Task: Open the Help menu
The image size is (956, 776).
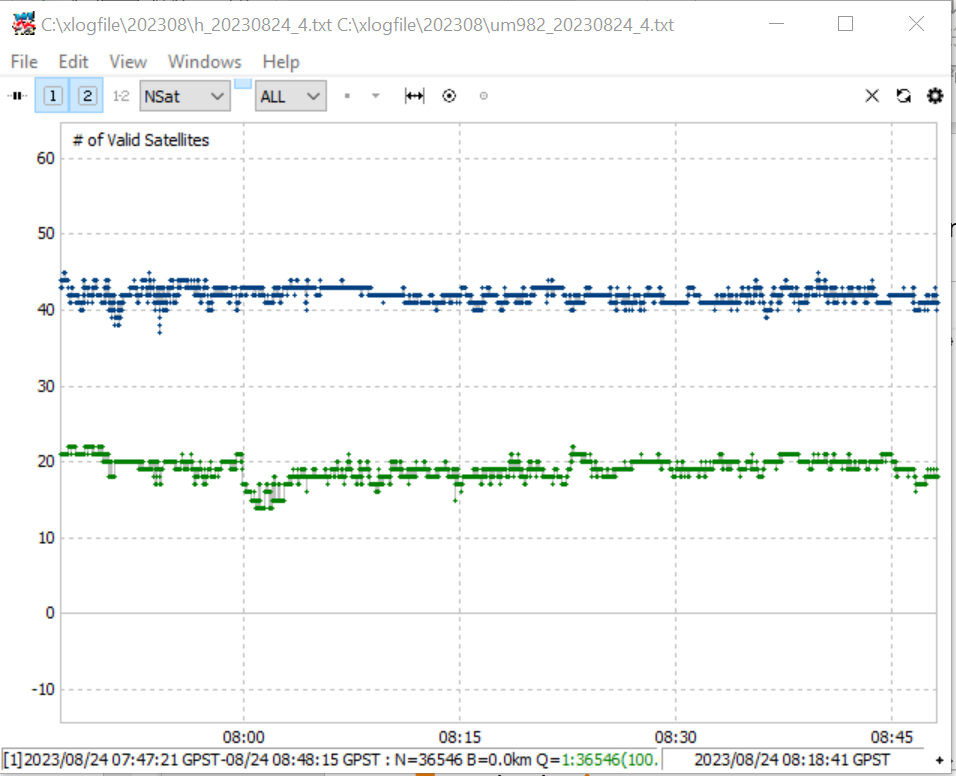Action: pos(281,62)
